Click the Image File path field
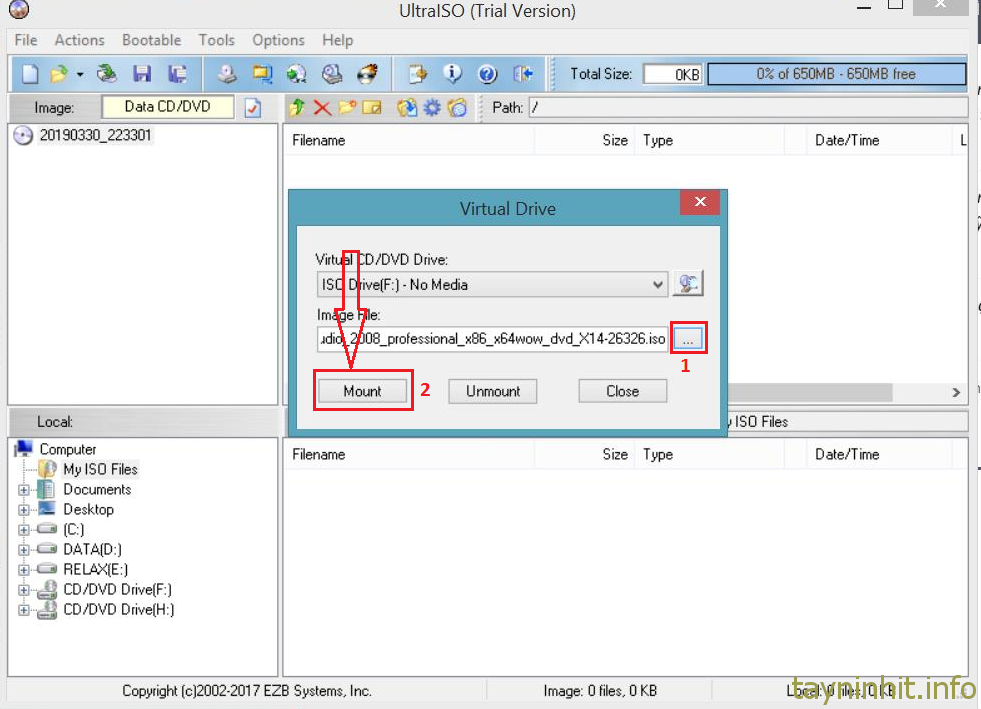Image resolution: width=981 pixels, height=709 pixels. coord(492,339)
